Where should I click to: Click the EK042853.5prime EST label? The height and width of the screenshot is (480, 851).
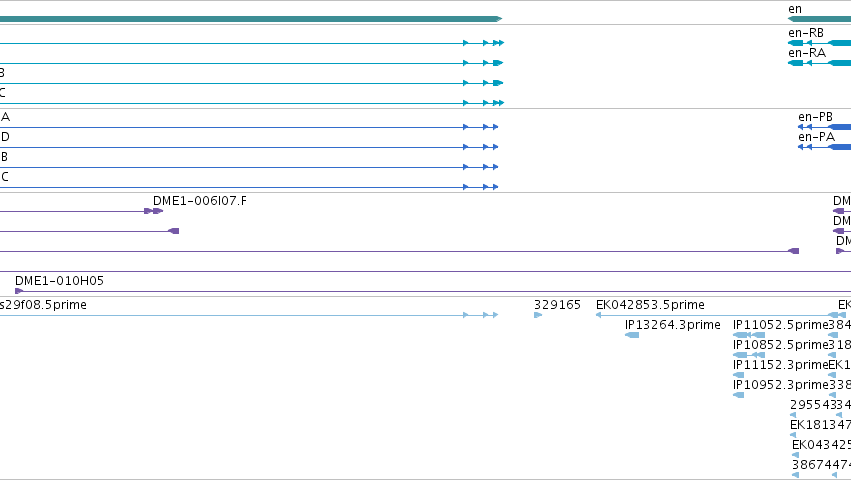click(650, 305)
